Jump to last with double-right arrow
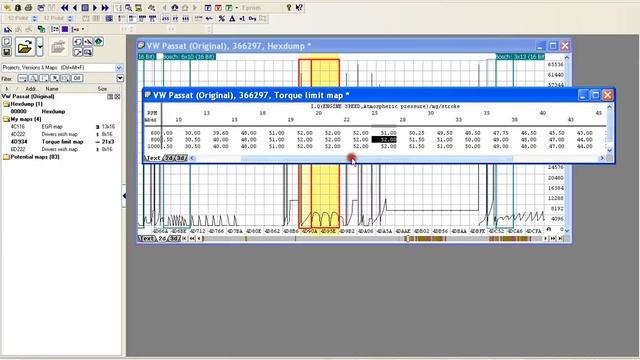 [105, 7]
